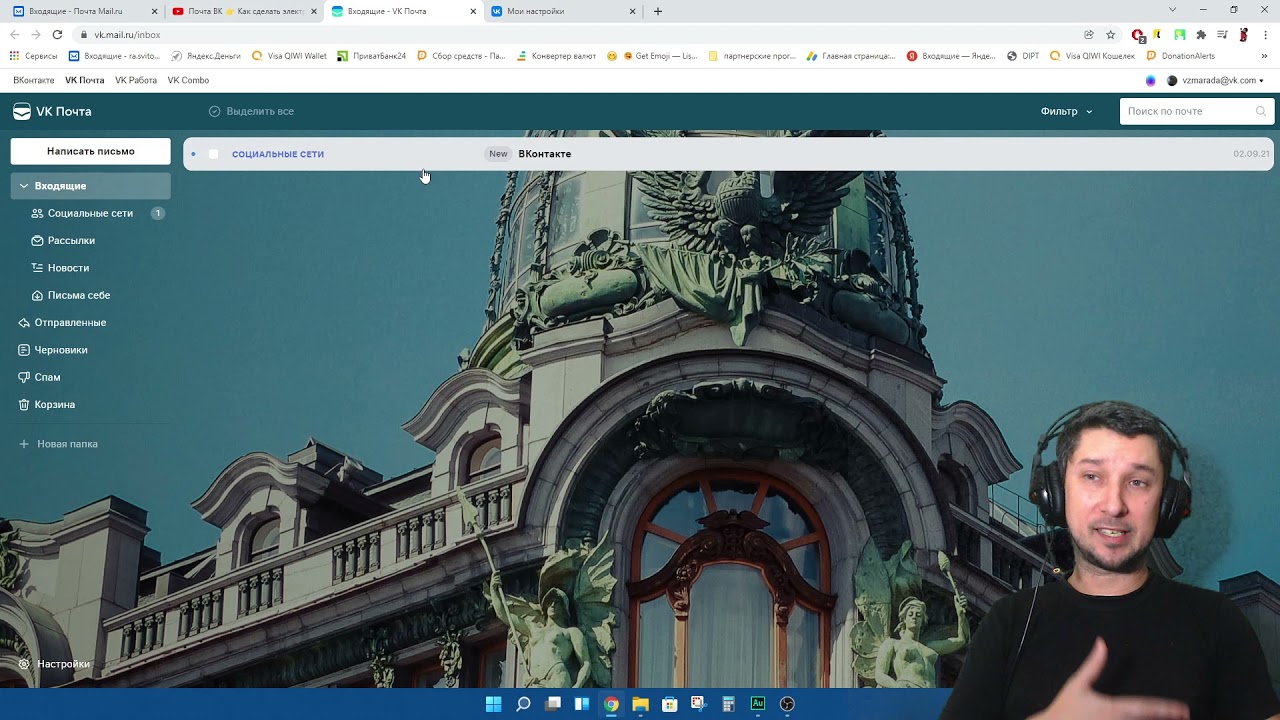1280x720 pixels.
Task: Reload the page with the refresh icon
Action: [x=57, y=34]
